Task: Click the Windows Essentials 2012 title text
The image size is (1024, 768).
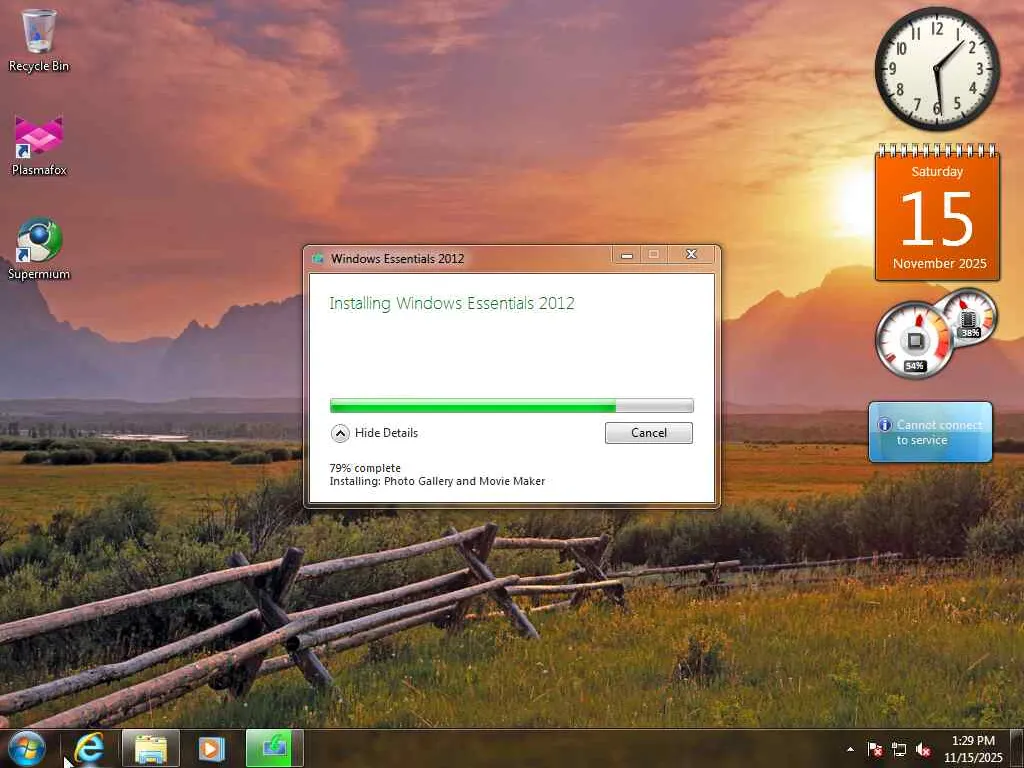Action: (x=397, y=259)
